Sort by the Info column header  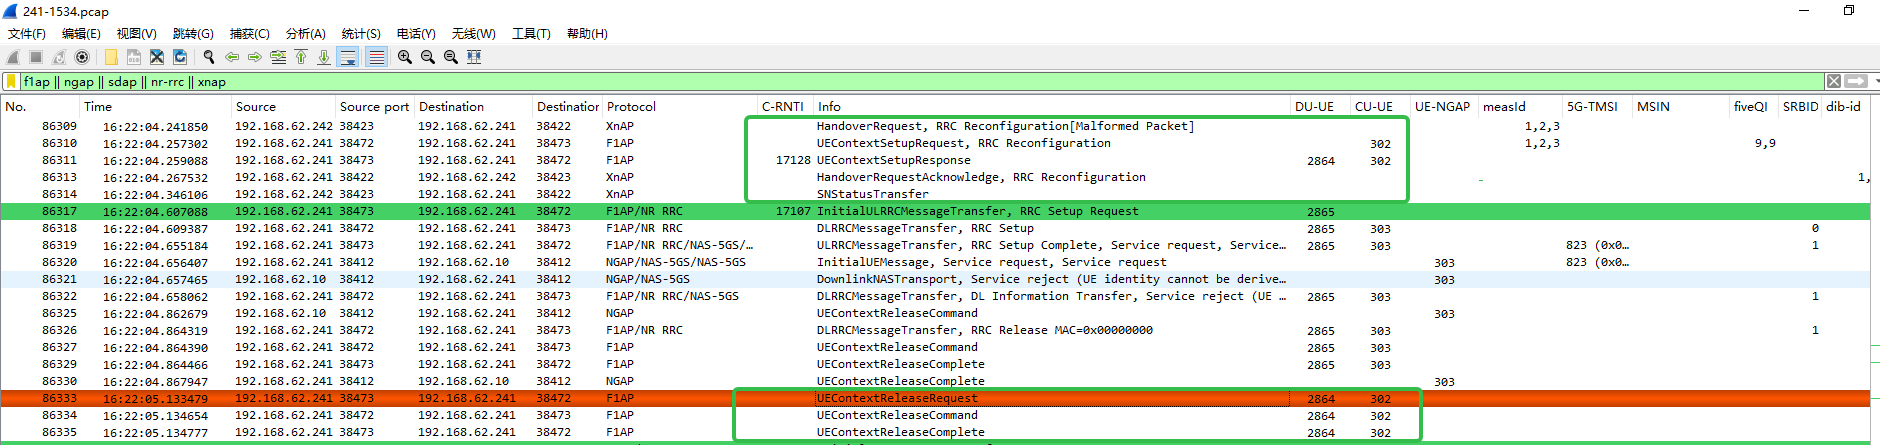(x=1052, y=106)
